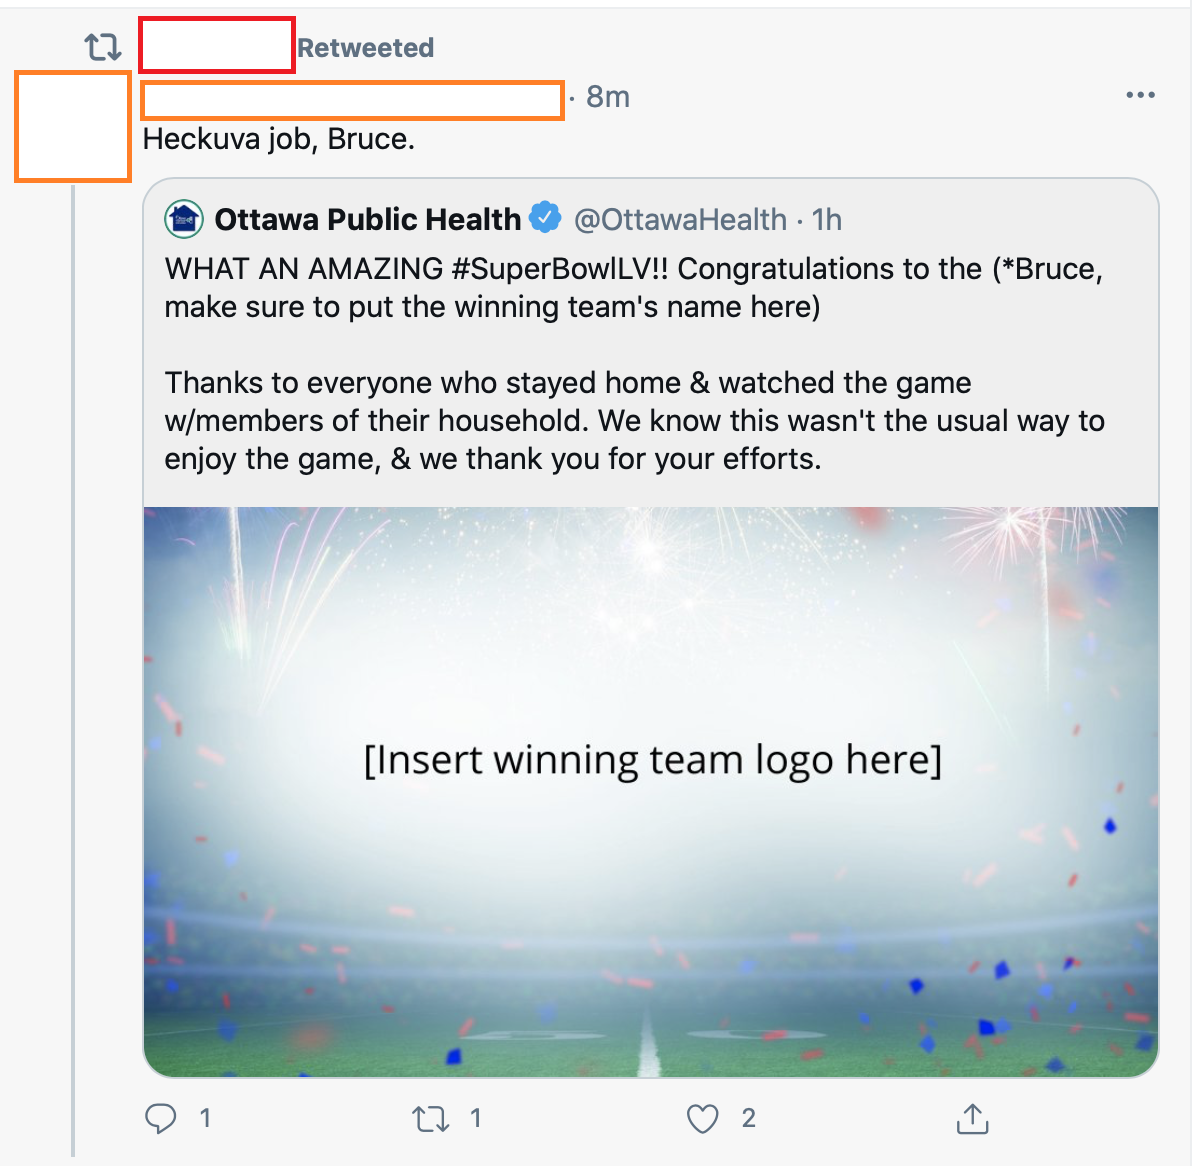Open the @OttawaHealth handle

[x=680, y=219]
